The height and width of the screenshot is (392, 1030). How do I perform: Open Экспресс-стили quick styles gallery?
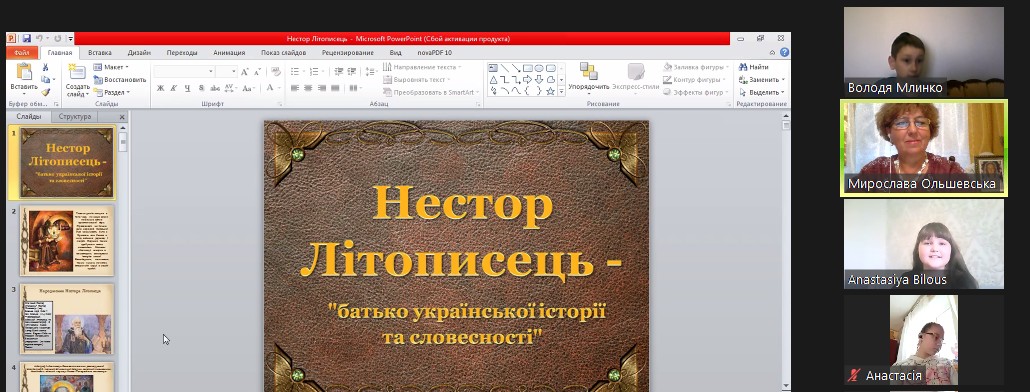coord(635,77)
